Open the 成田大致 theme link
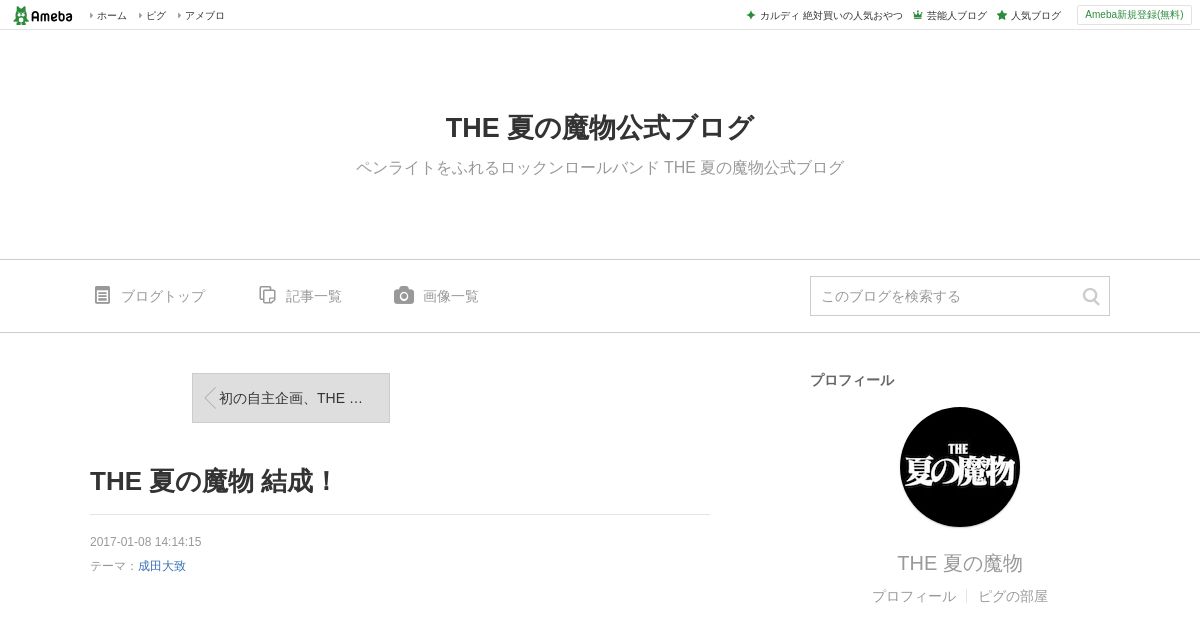The image size is (1200, 630). click(x=162, y=566)
